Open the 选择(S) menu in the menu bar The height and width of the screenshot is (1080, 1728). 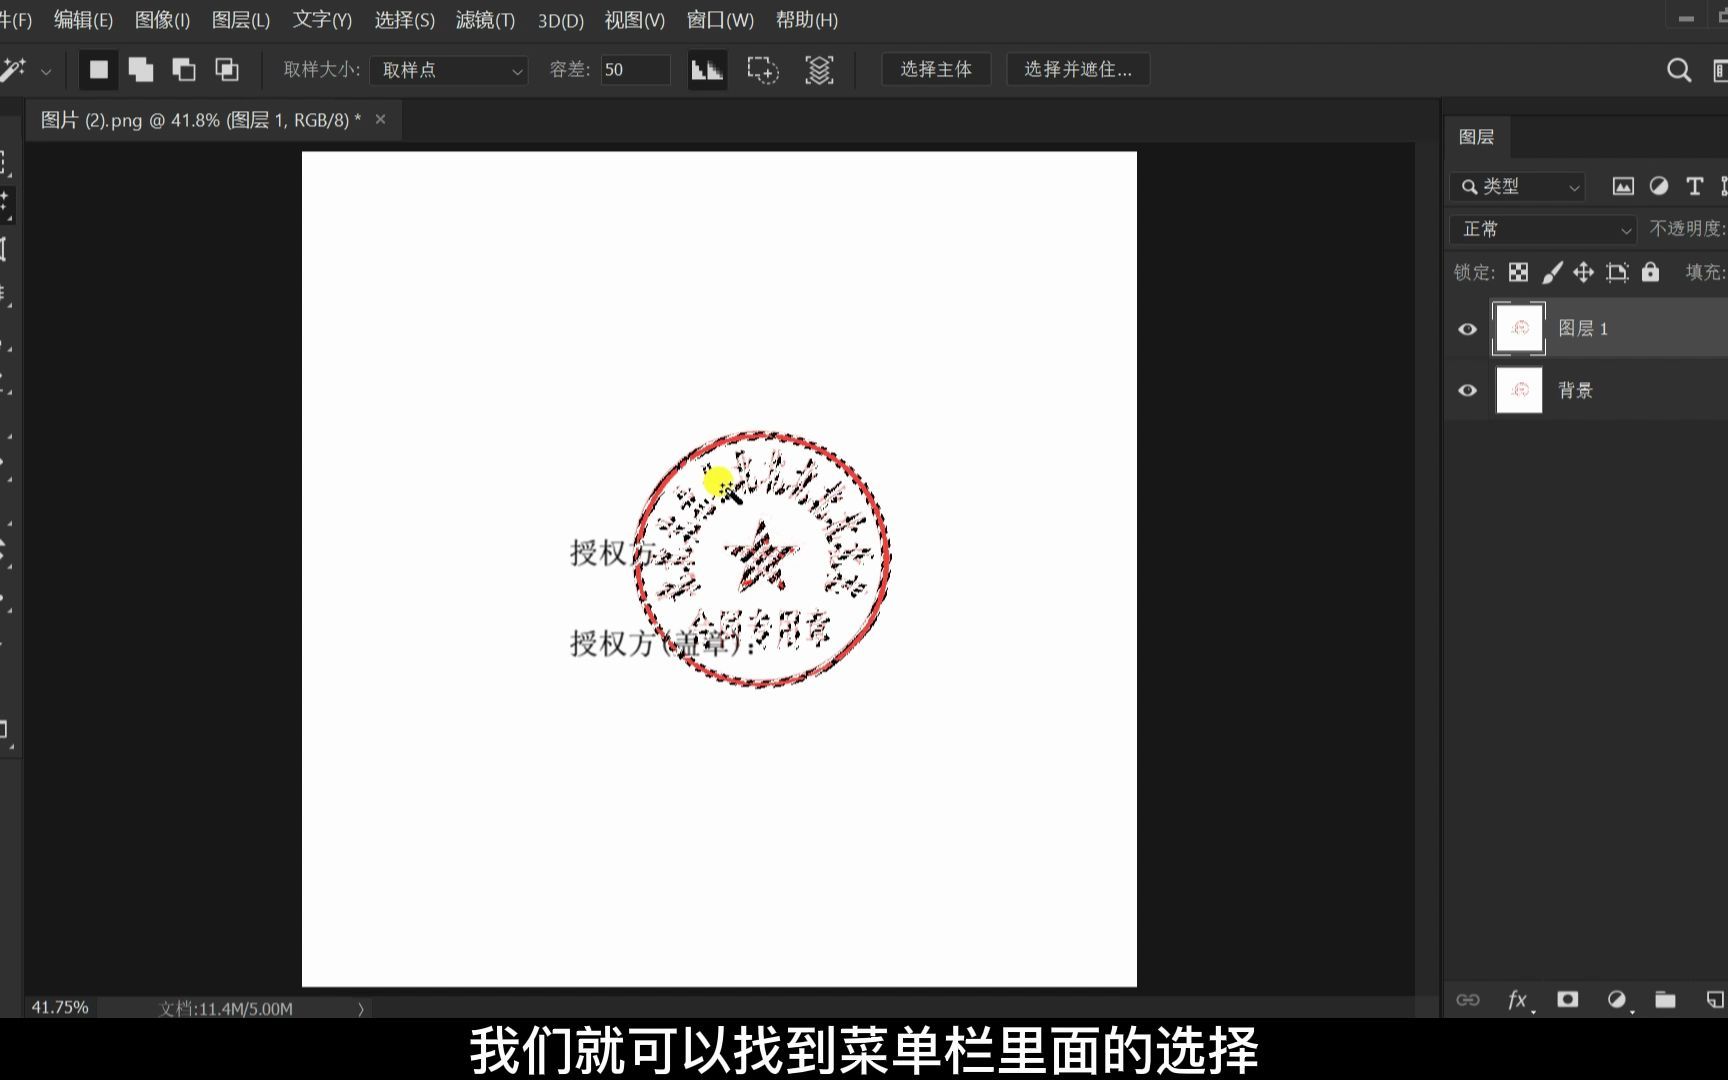pyautogui.click(x=404, y=20)
